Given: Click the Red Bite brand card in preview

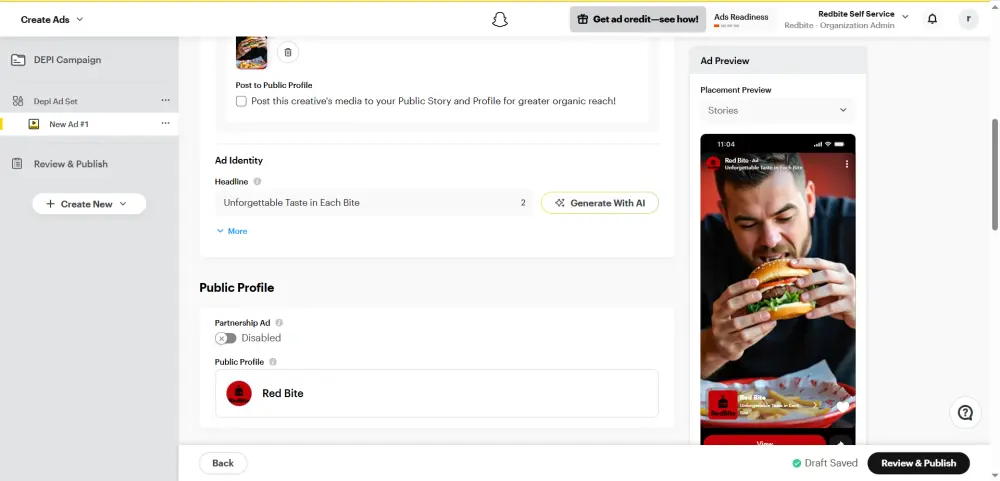Looking at the screenshot, I should tap(765, 404).
